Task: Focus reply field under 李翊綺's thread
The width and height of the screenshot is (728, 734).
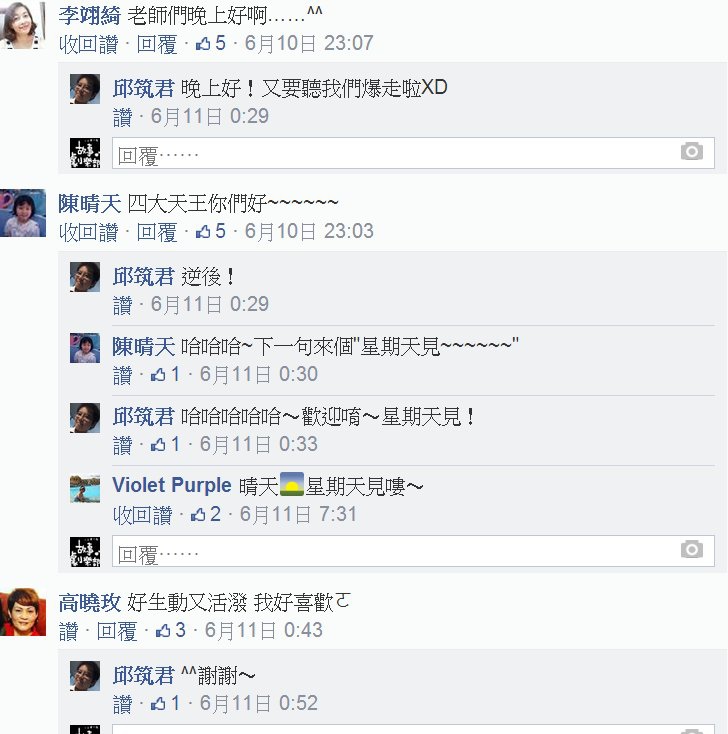Action: click(413, 153)
